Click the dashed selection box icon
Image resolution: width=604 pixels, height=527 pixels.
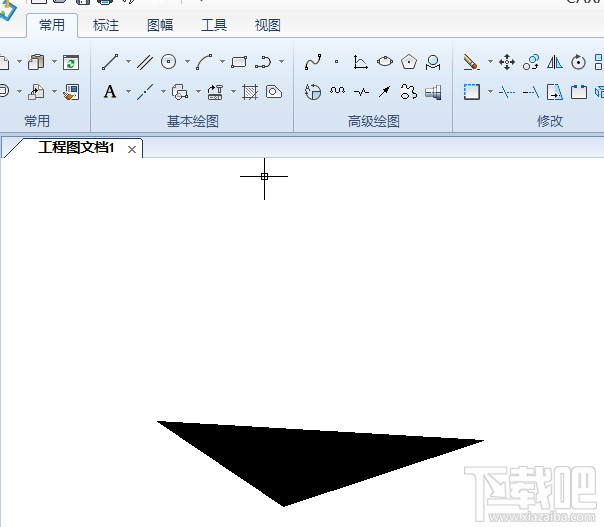coord(471,92)
